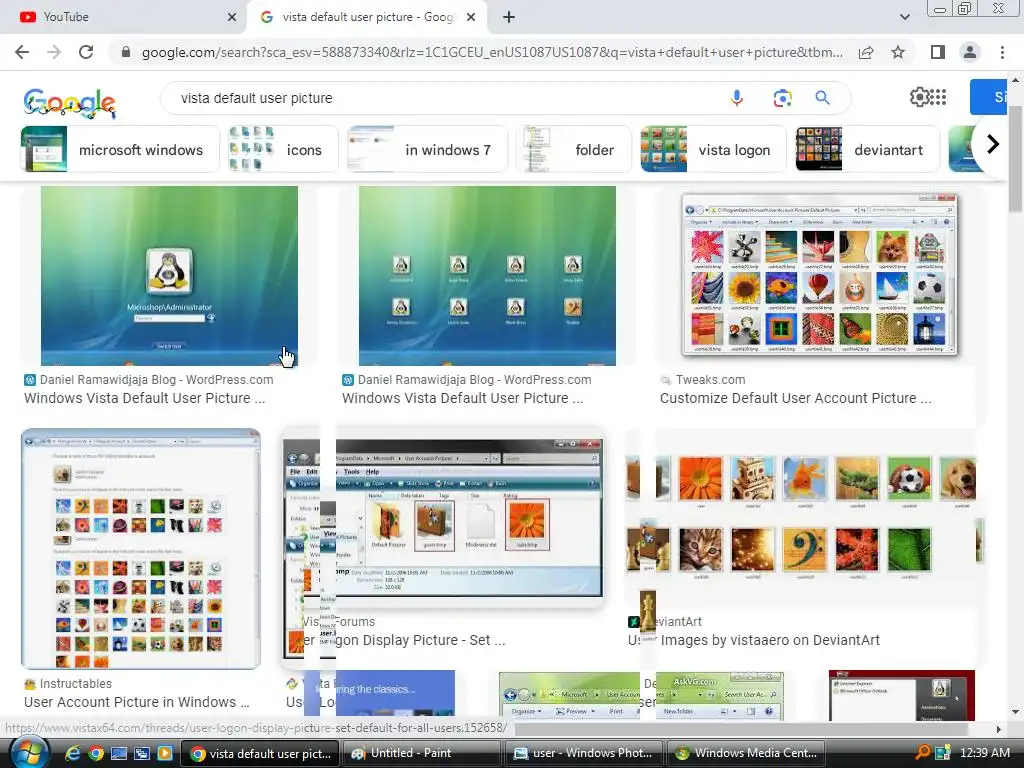Open the Tweaks.com account pictures grid thumbnail
This screenshot has height=768, width=1024.
[x=819, y=274]
